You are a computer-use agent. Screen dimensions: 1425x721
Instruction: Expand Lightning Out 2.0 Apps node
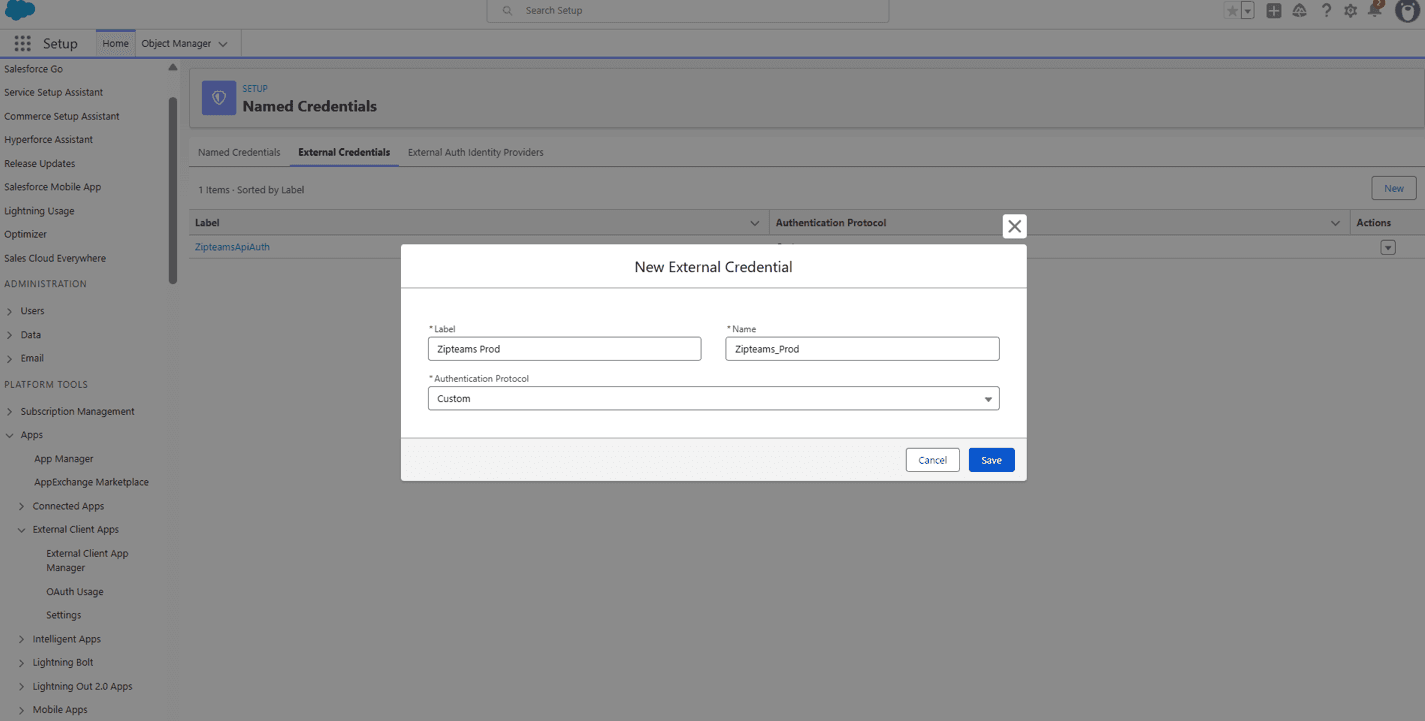click(x=22, y=686)
